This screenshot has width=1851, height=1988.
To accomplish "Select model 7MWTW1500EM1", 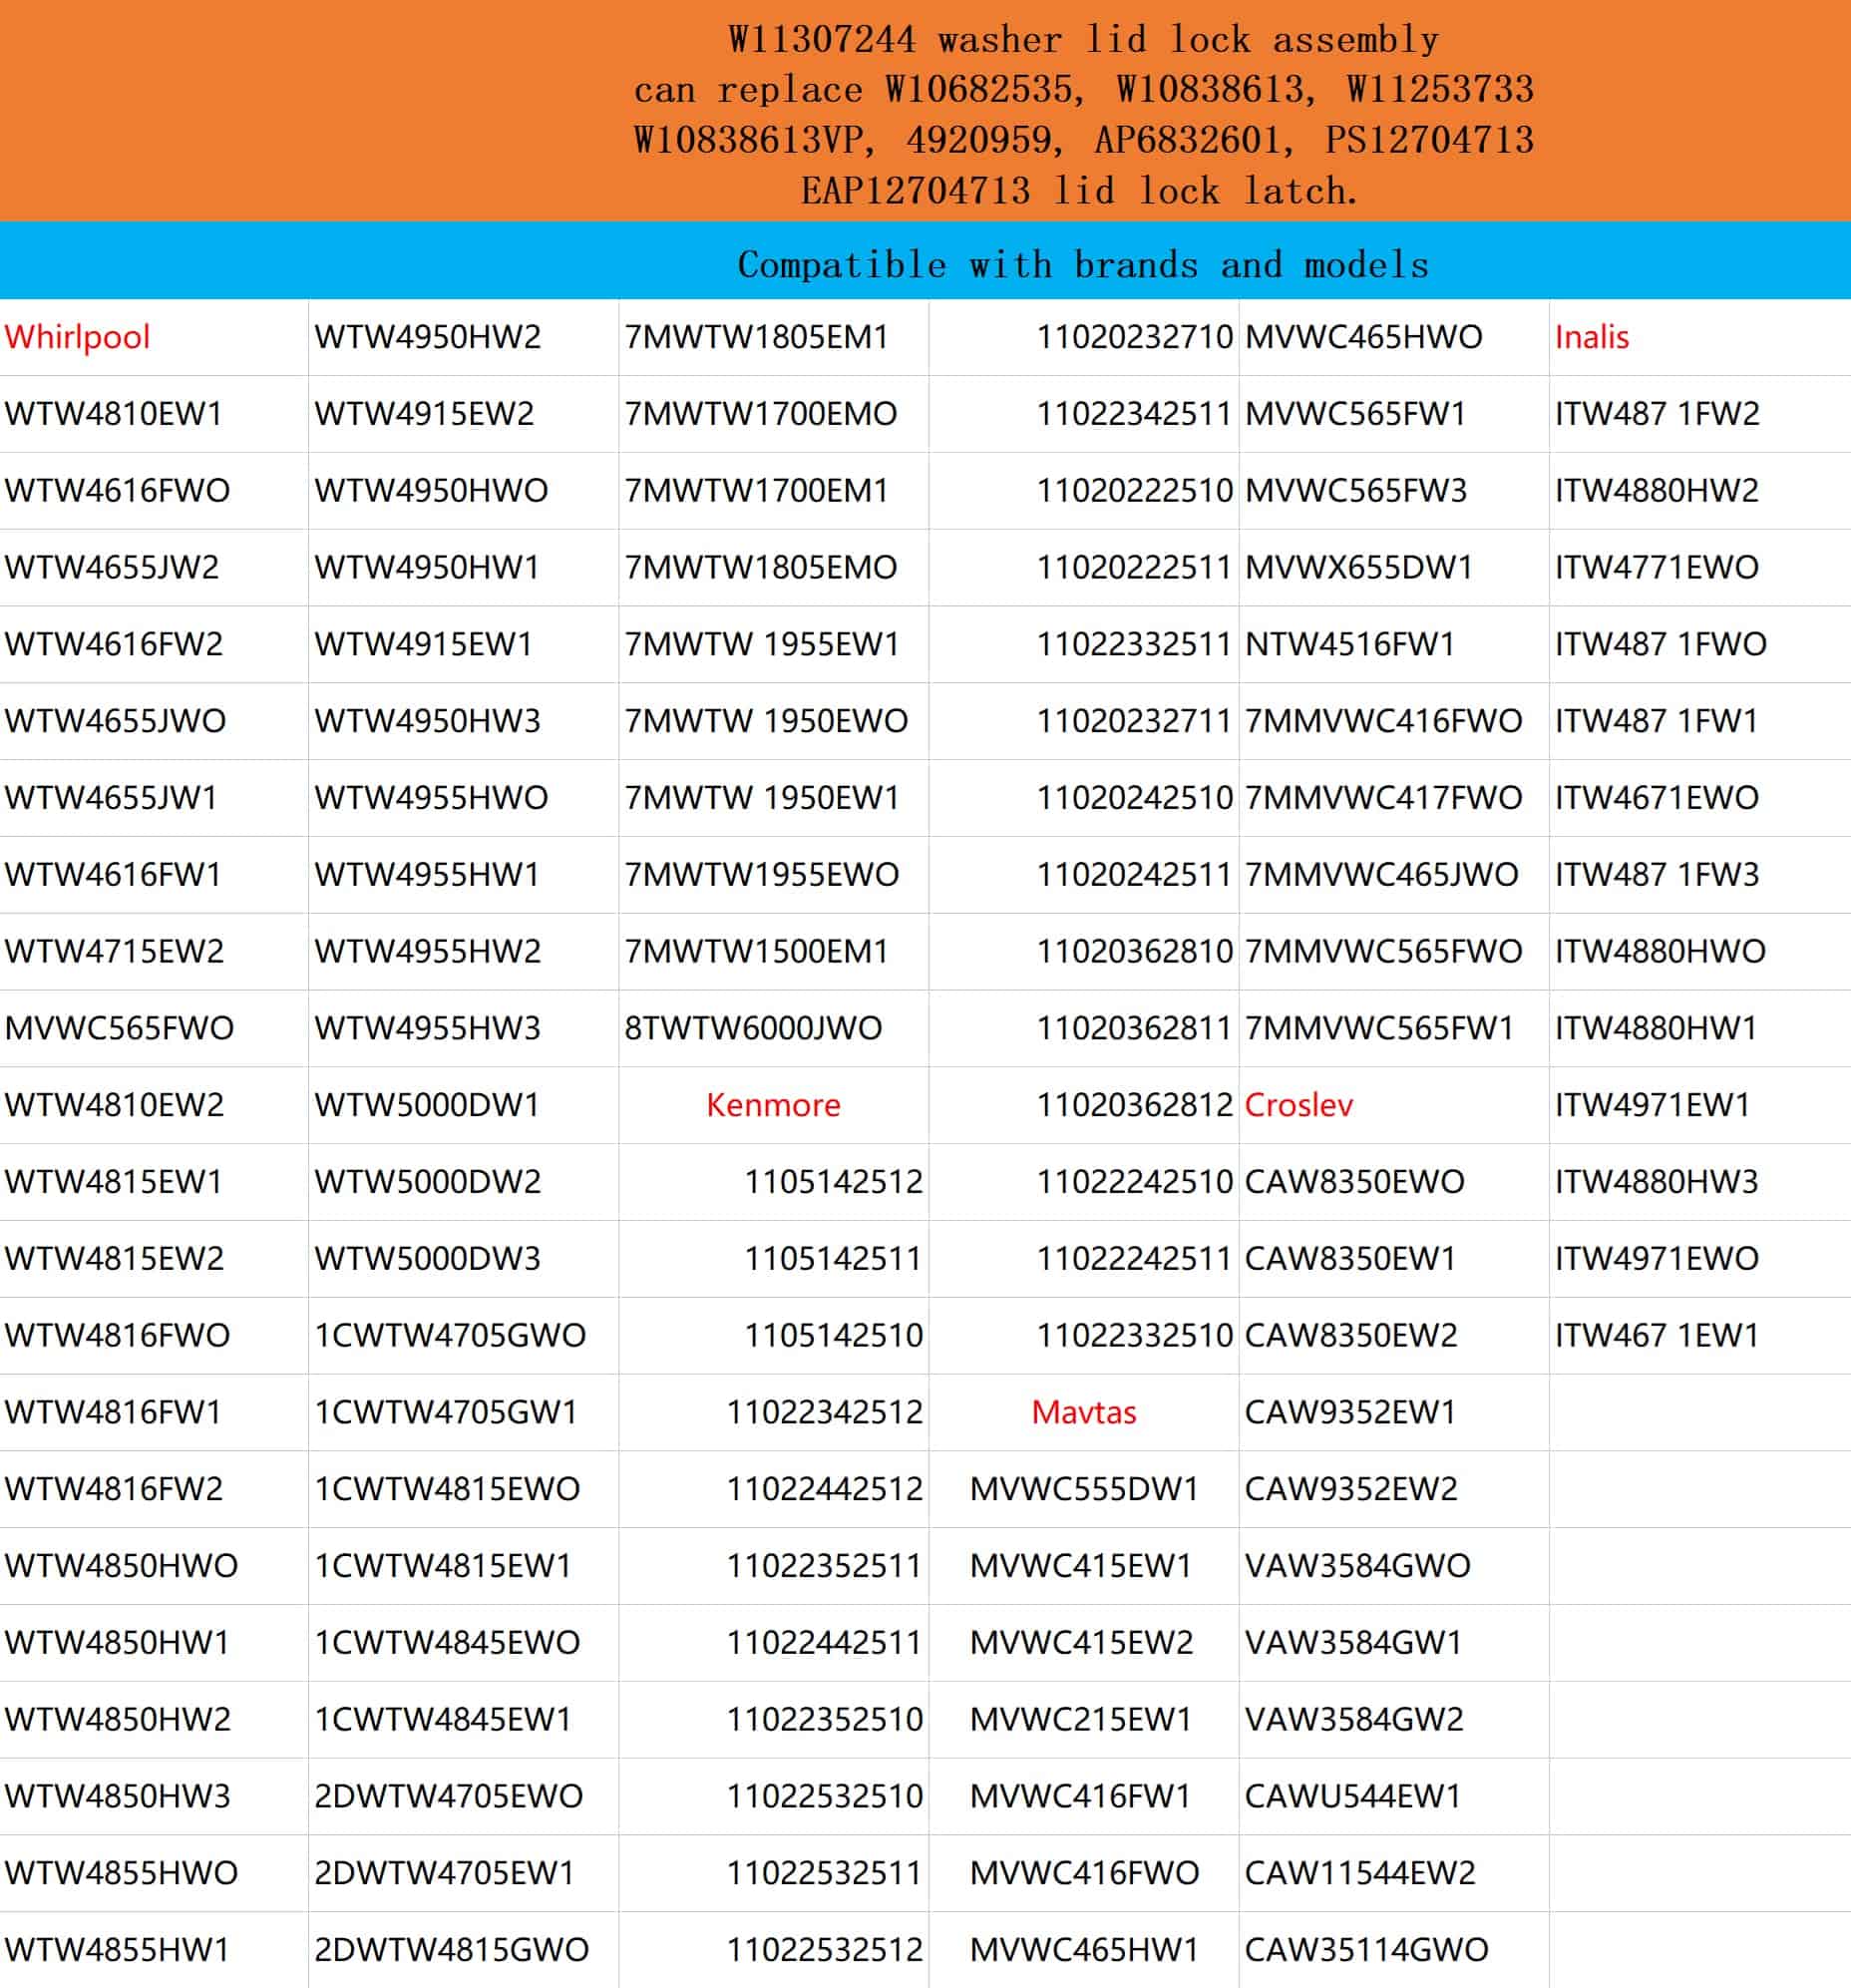I will tap(756, 951).
